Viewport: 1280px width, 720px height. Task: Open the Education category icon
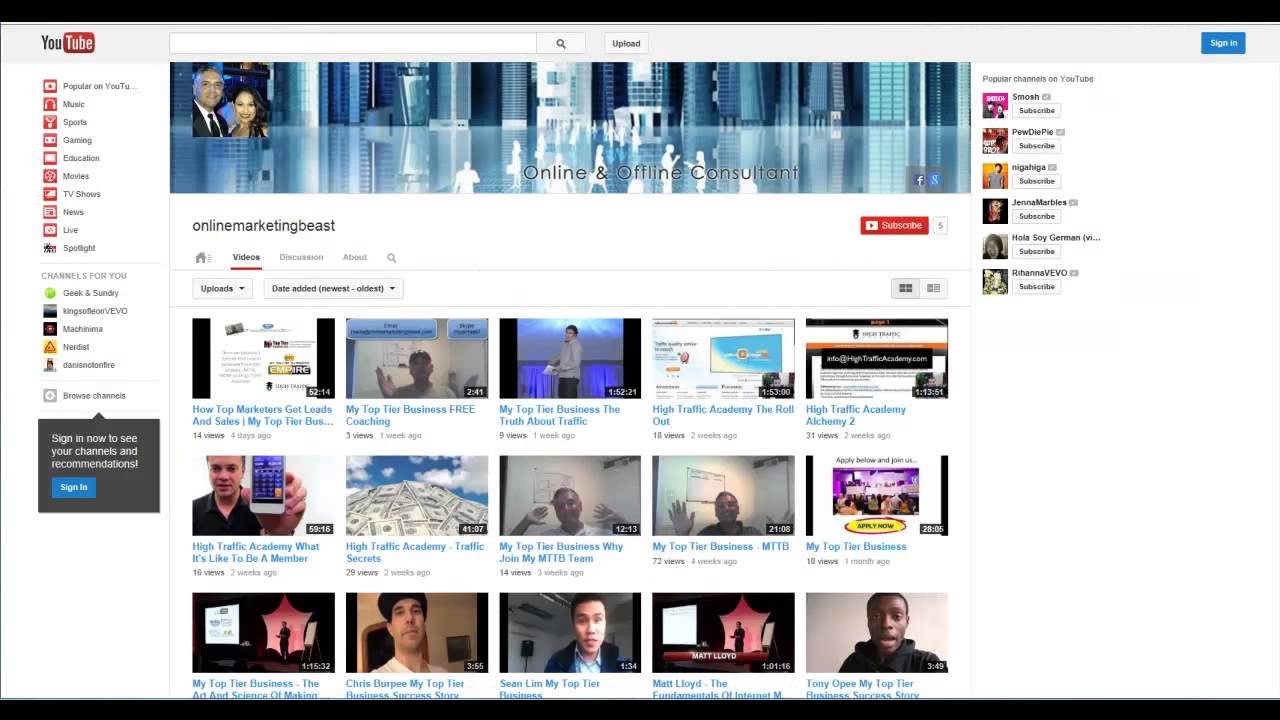click(x=50, y=158)
